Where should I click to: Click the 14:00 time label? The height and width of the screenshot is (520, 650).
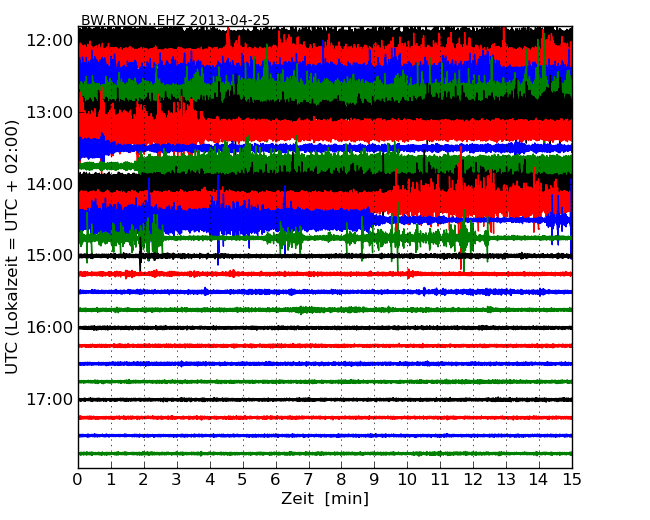coord(50,185)
